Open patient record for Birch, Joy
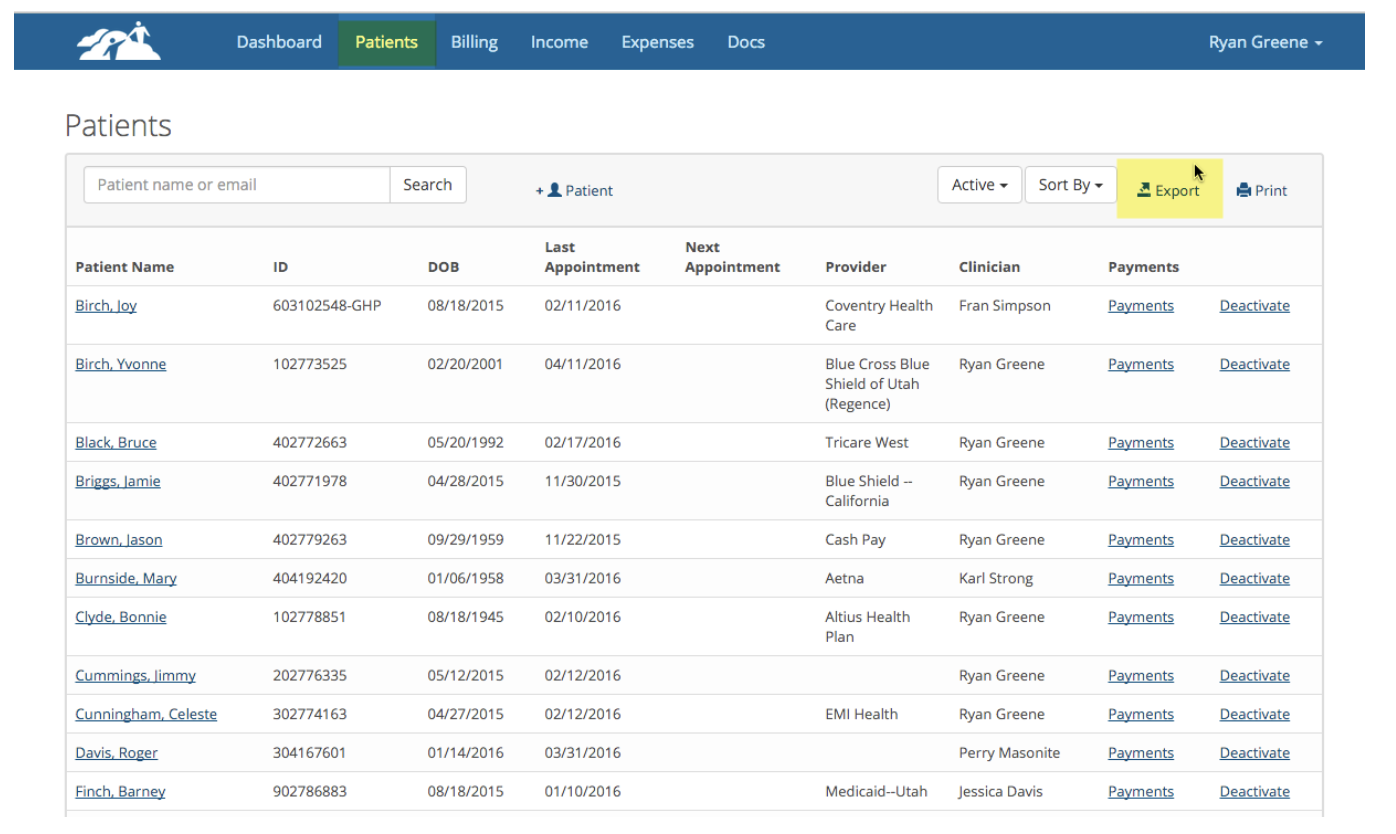The width and height of the screenshot is (1396, 834). coord(105,305)
